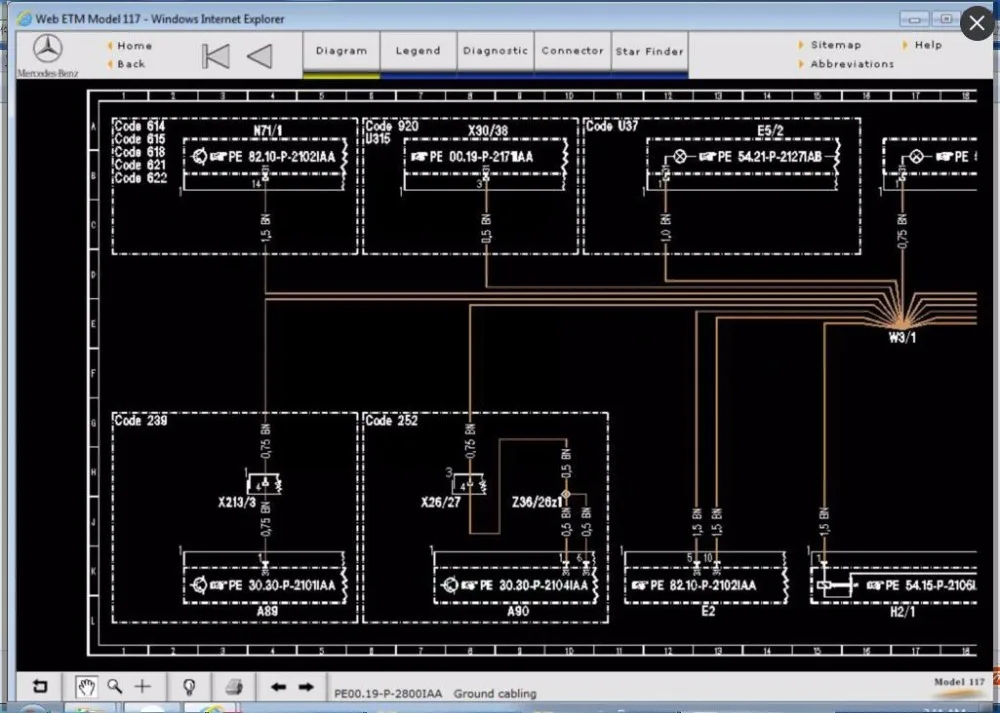This screenshot has width=1000, height=713.
Task: Open the Star Finder tab
Action: tap(649, 51)
